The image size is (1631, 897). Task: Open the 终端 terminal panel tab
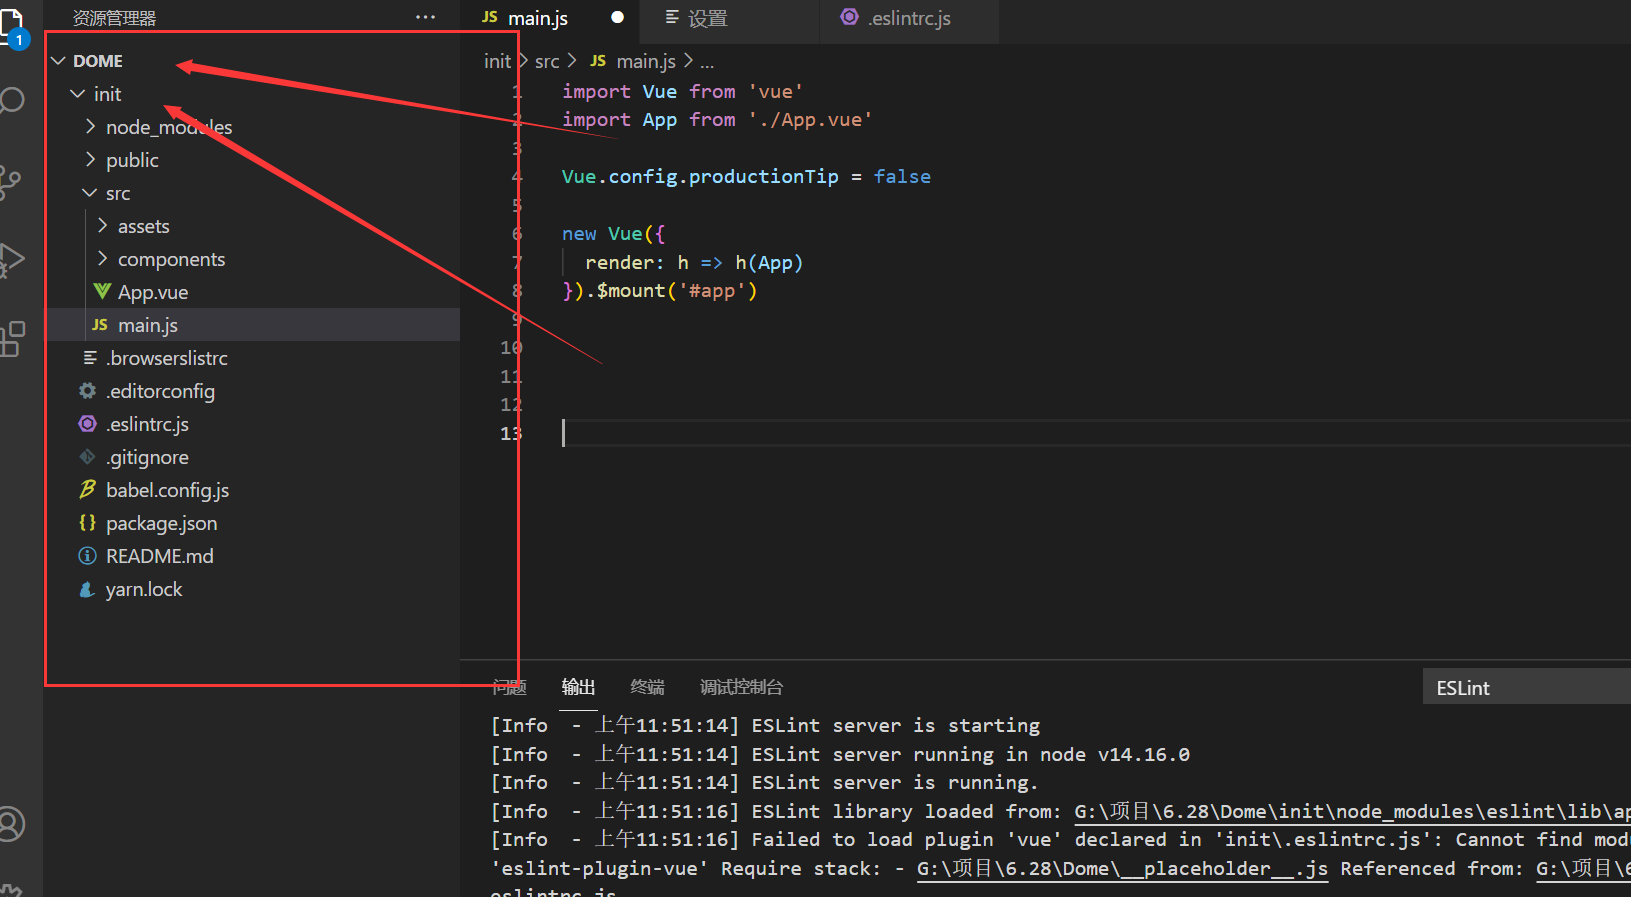[647, 687]
